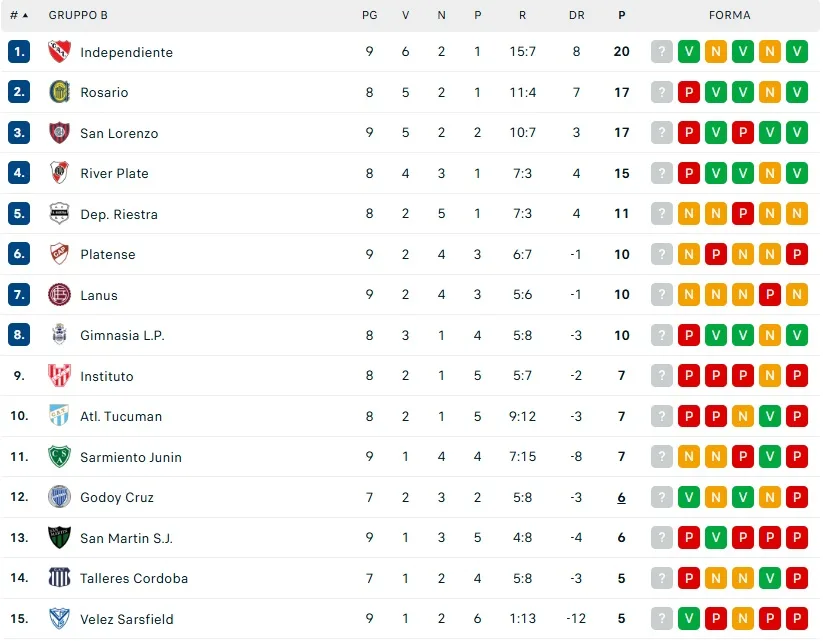Click the Godoy Cruz crest

[x=59, y=497]
